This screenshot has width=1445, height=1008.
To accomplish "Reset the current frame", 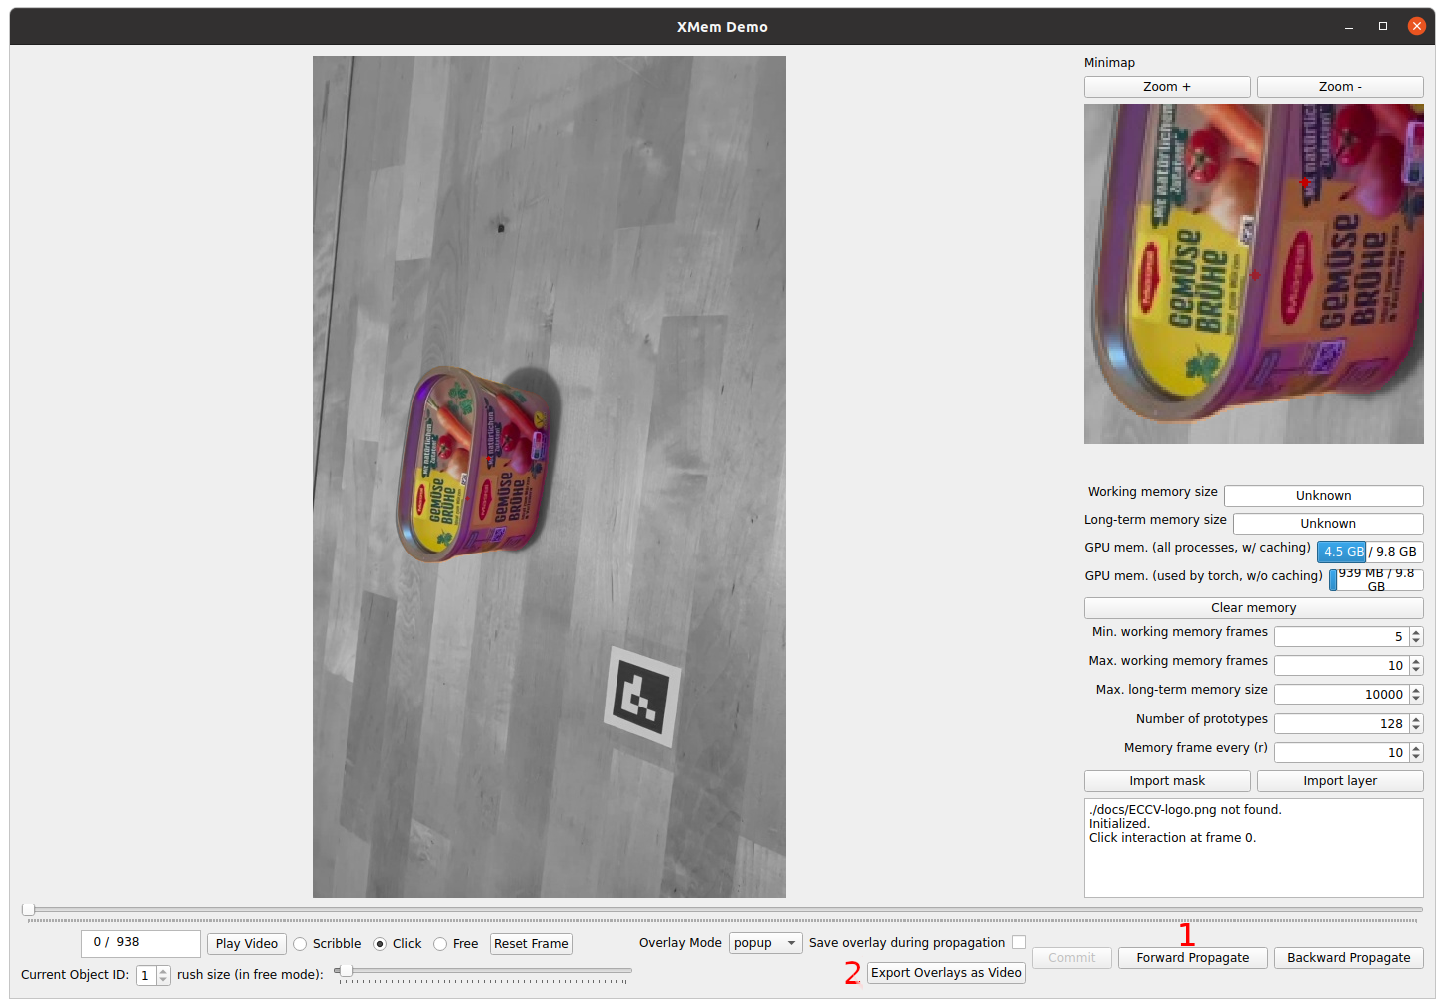I will pyautogui.click(x=531, y=944).
